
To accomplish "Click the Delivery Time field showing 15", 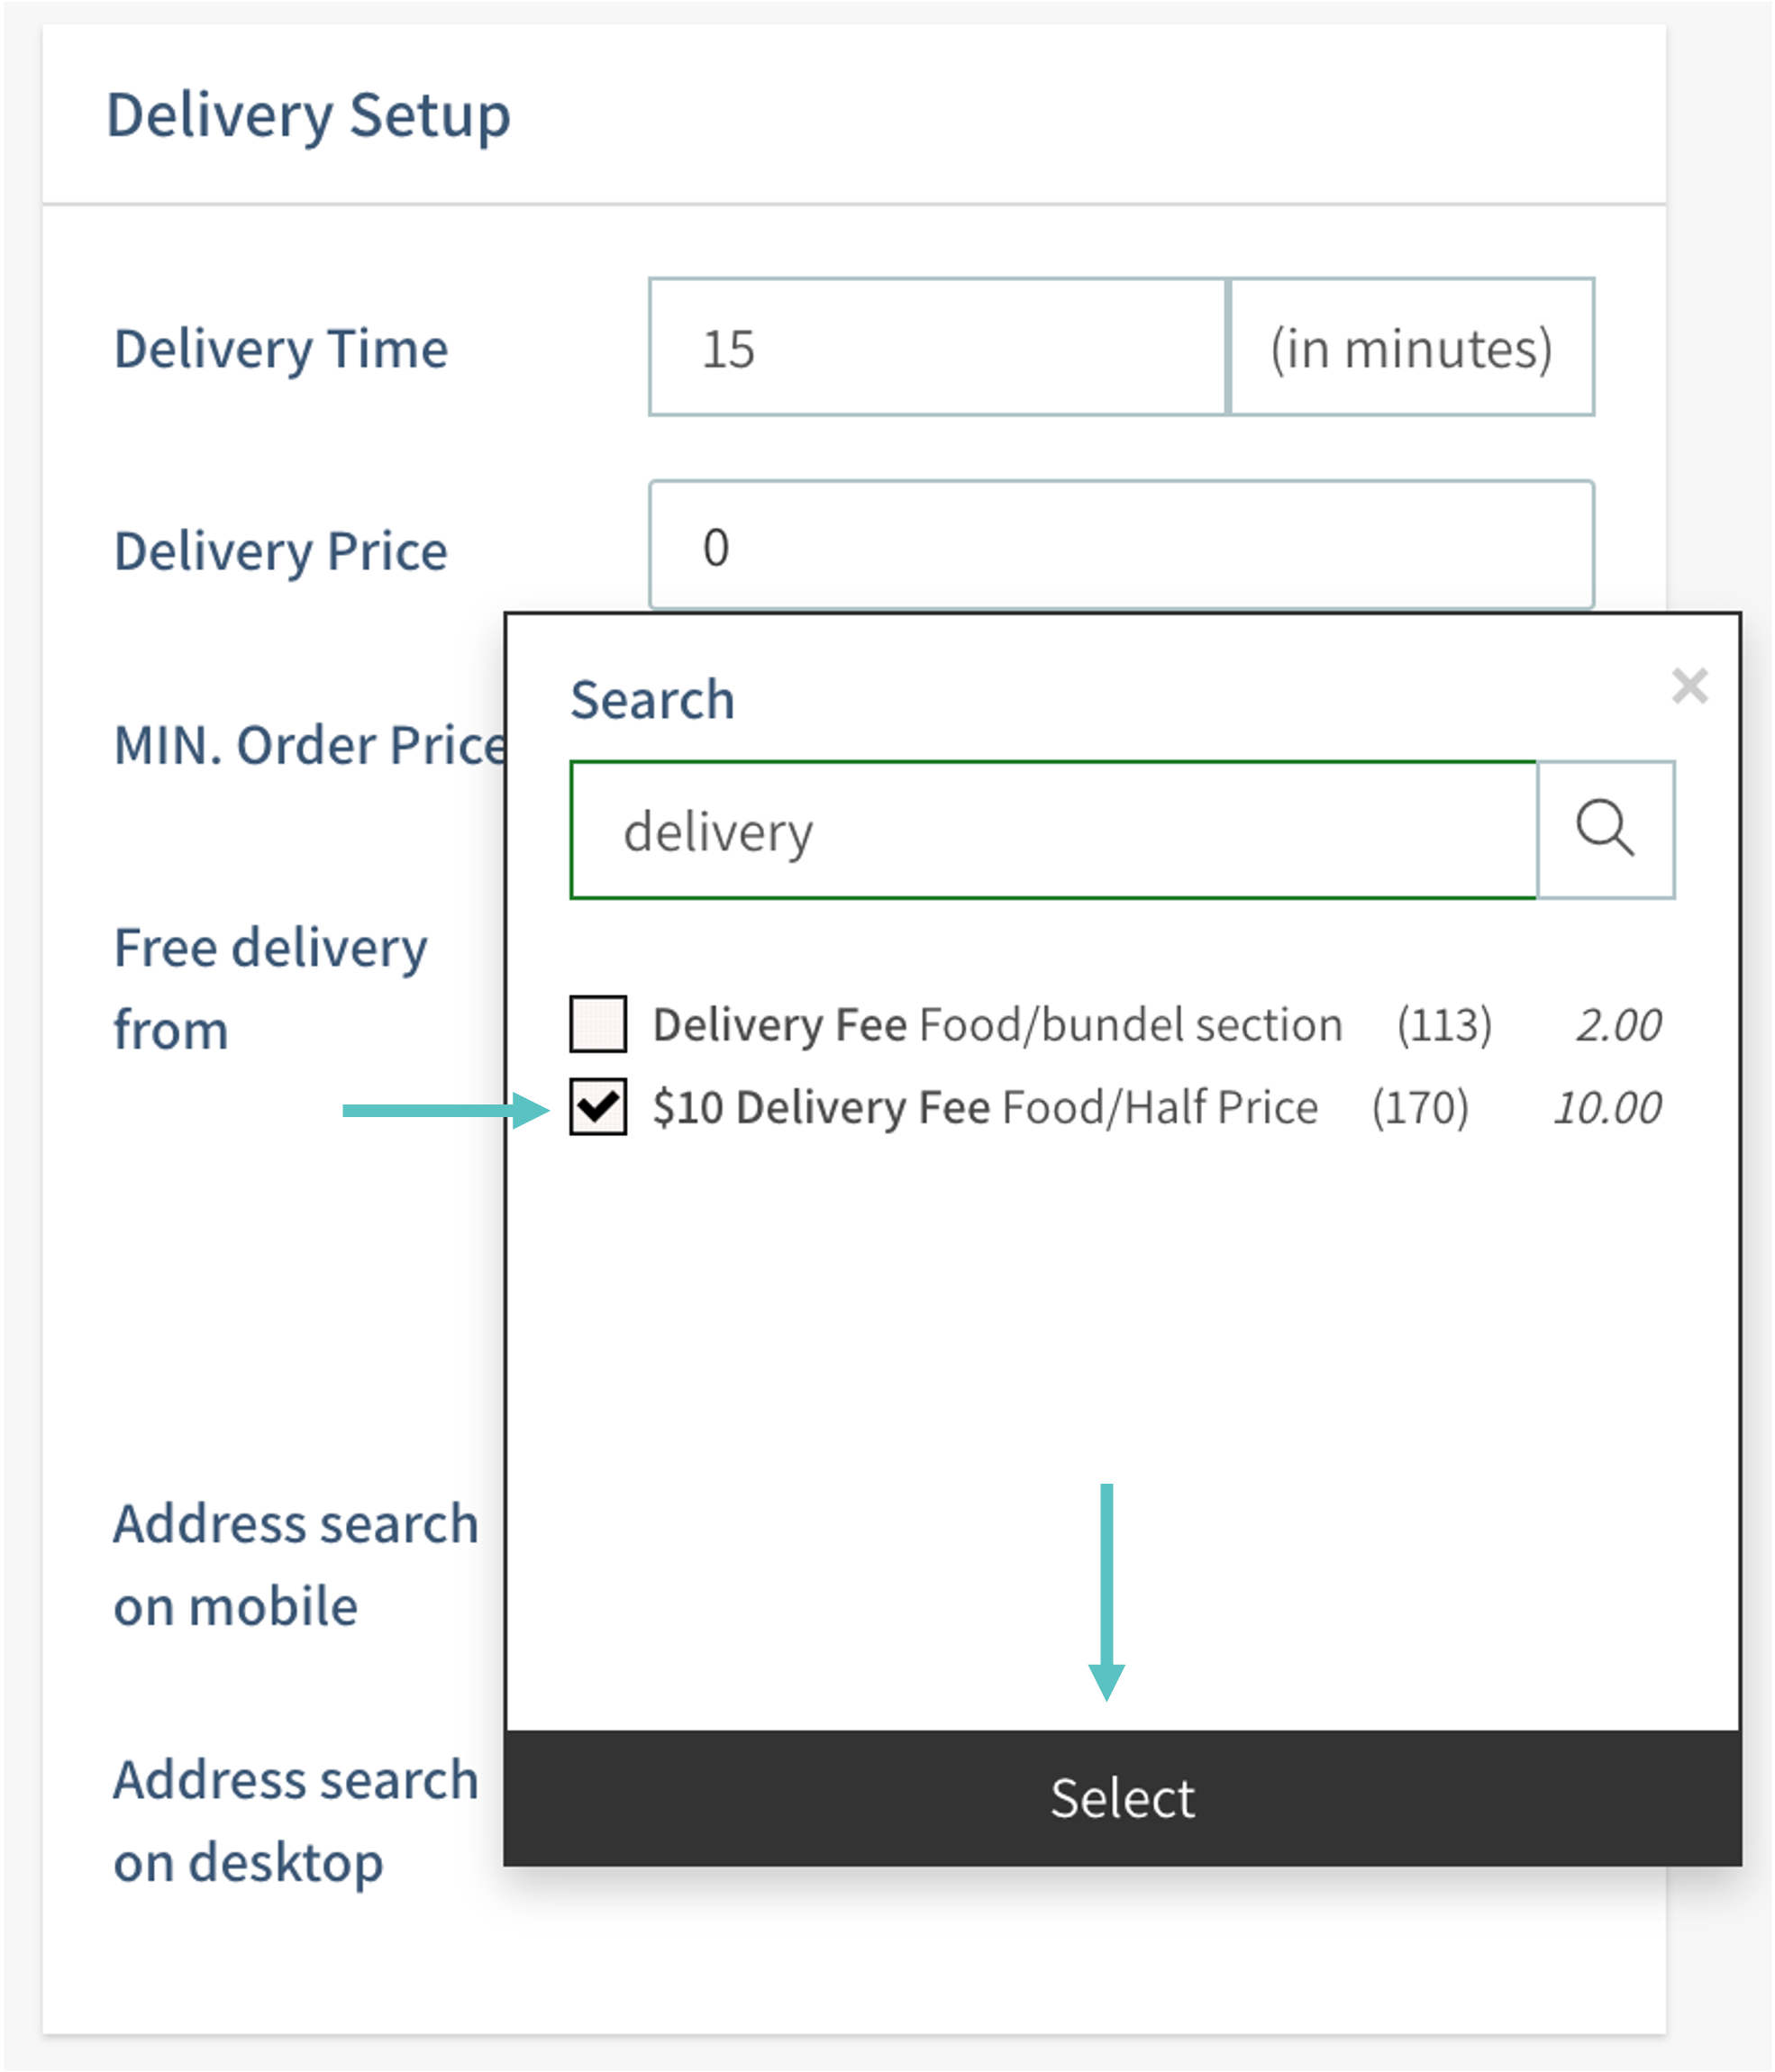I will [x=937, y=347].
